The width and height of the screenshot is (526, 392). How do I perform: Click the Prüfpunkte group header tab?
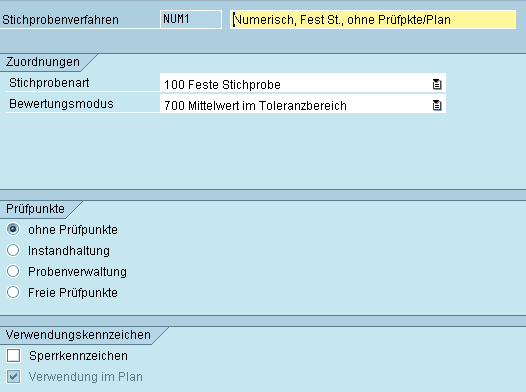click(35, 209)
